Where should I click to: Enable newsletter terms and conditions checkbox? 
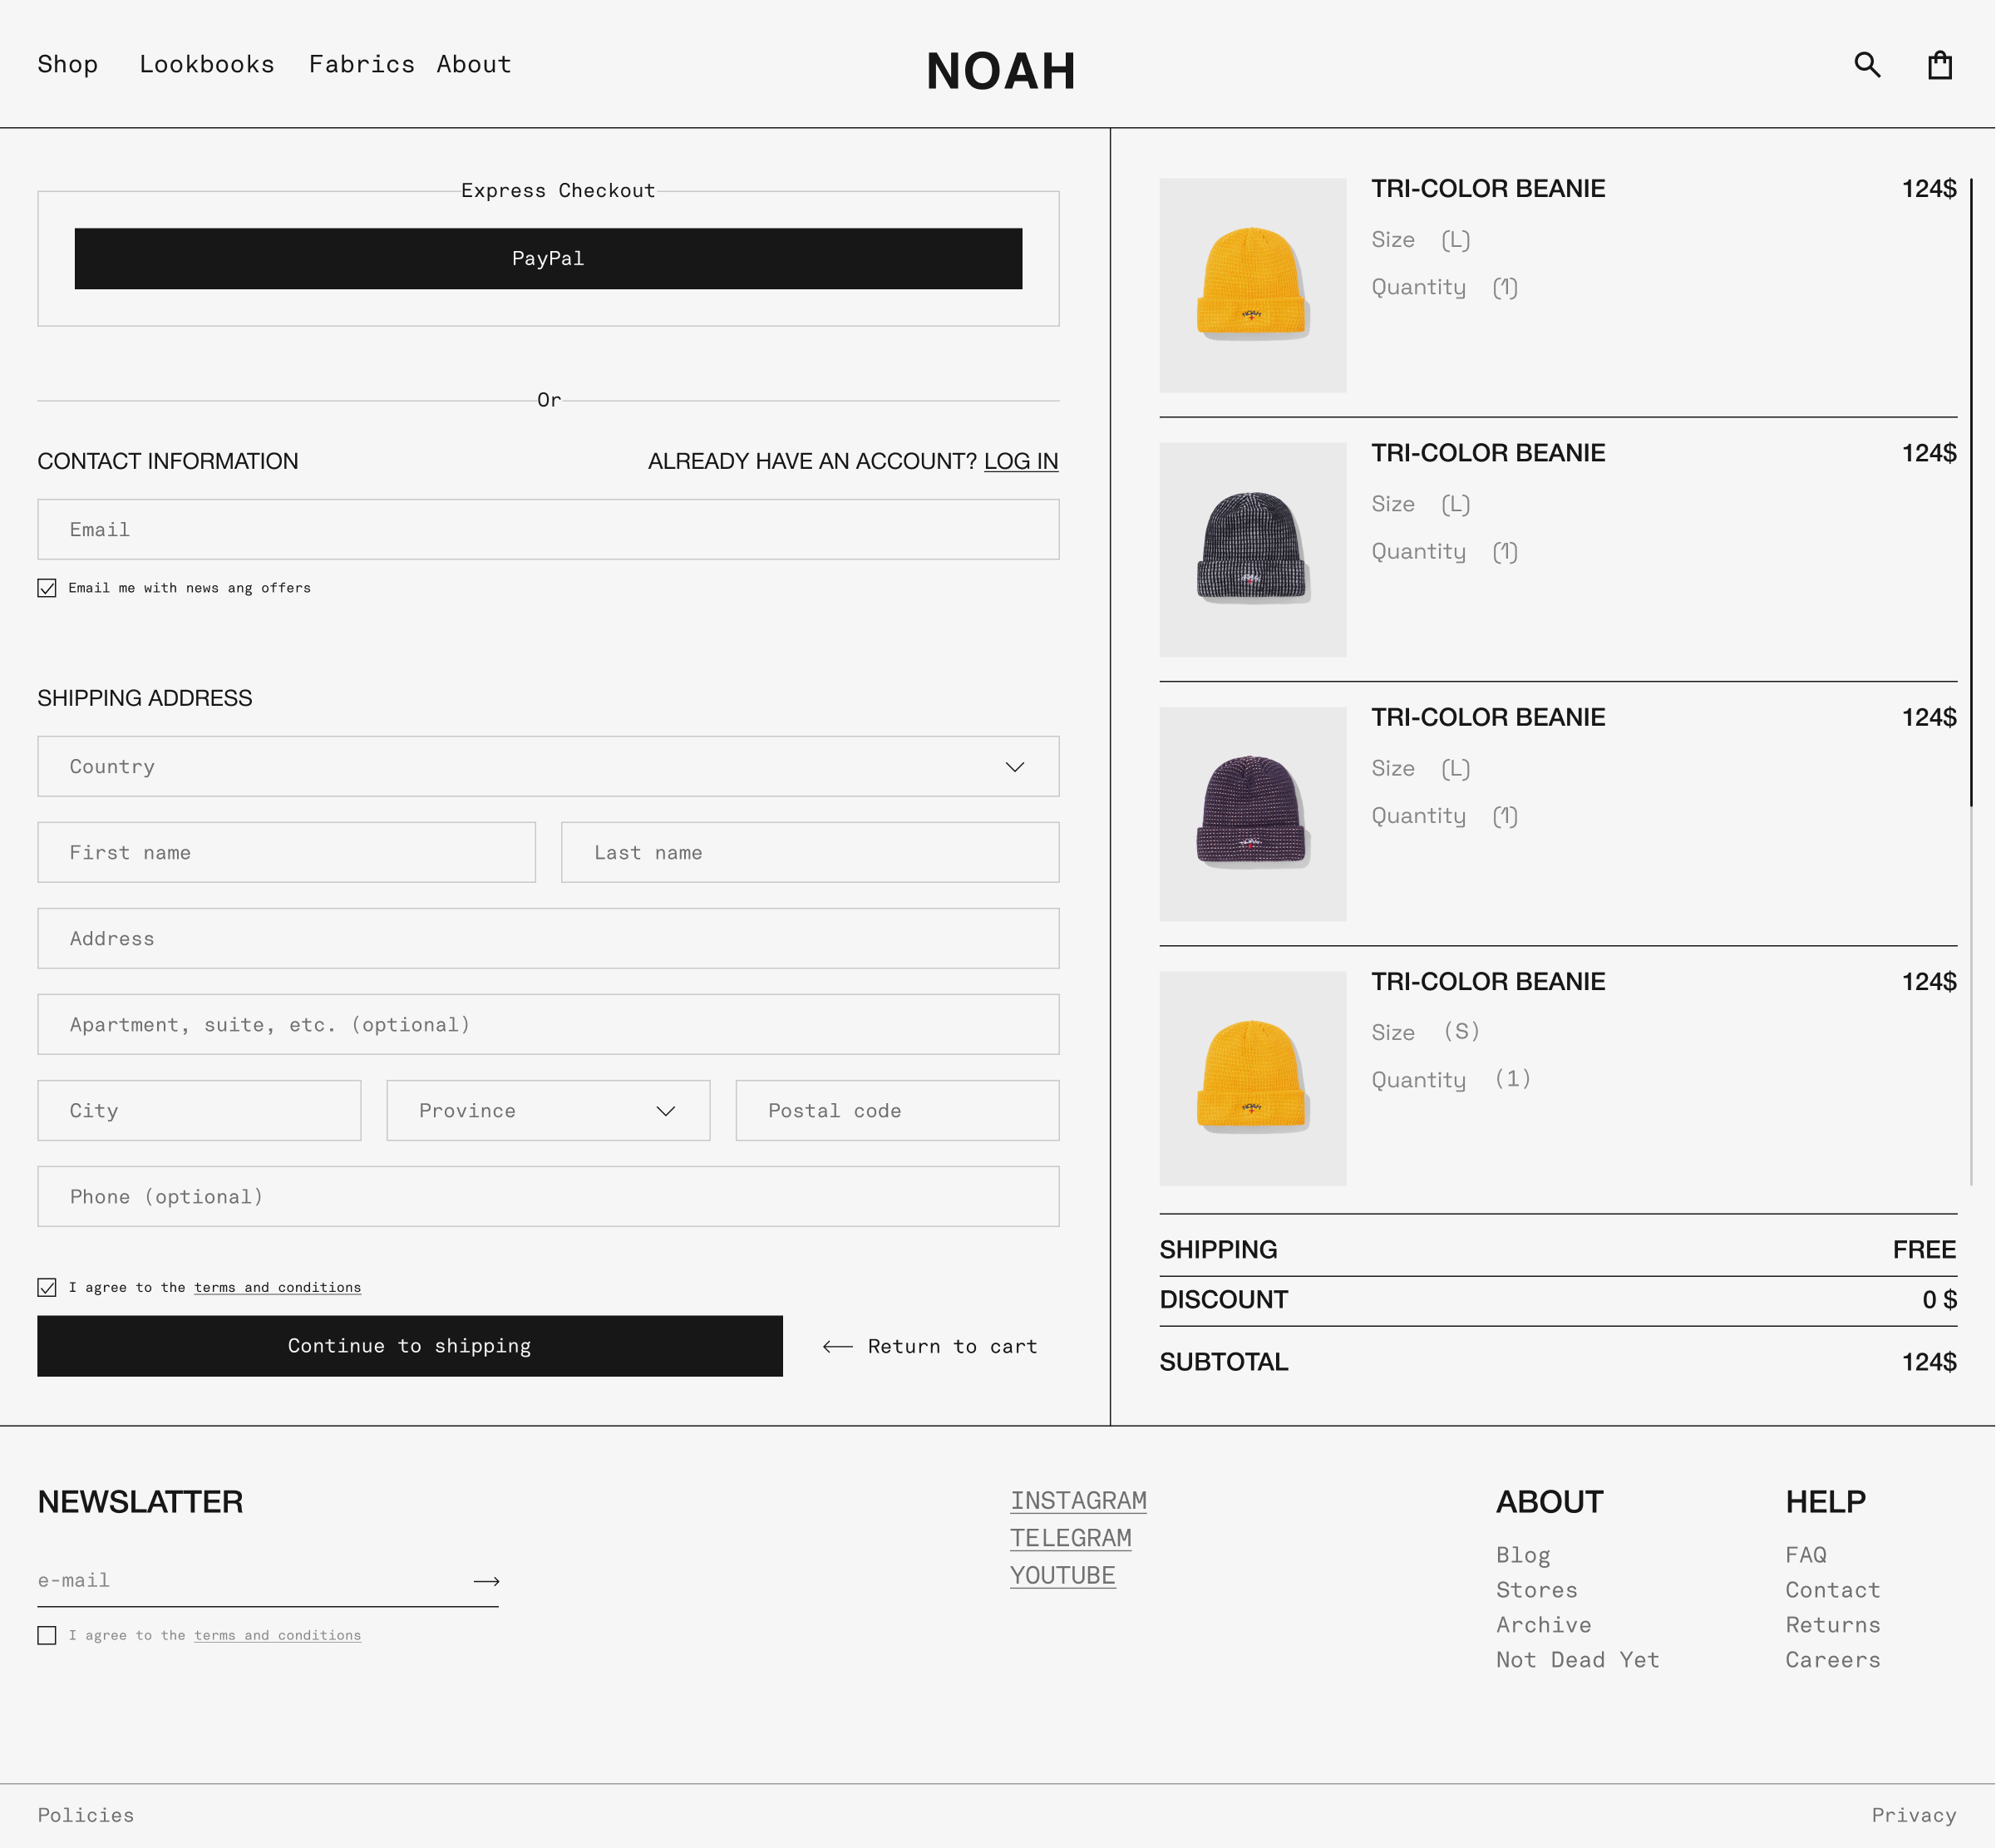46,1635
